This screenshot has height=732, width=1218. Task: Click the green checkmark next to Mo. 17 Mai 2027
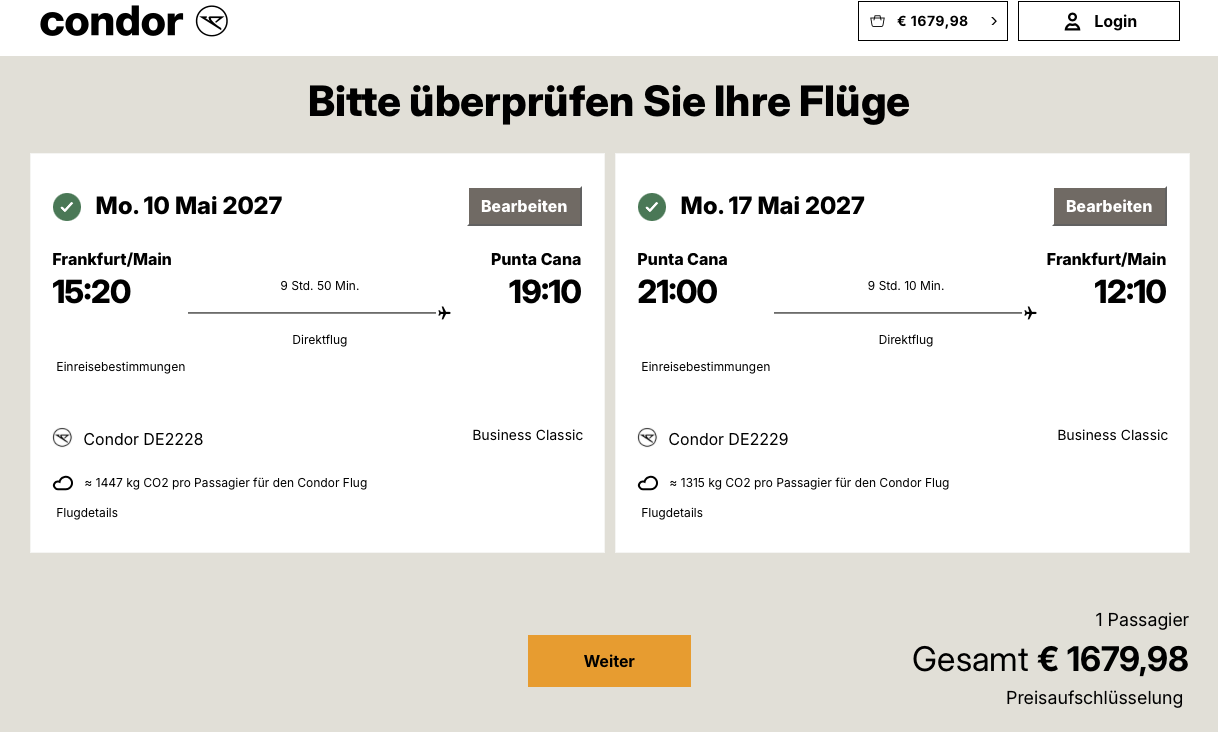[652, 207]
